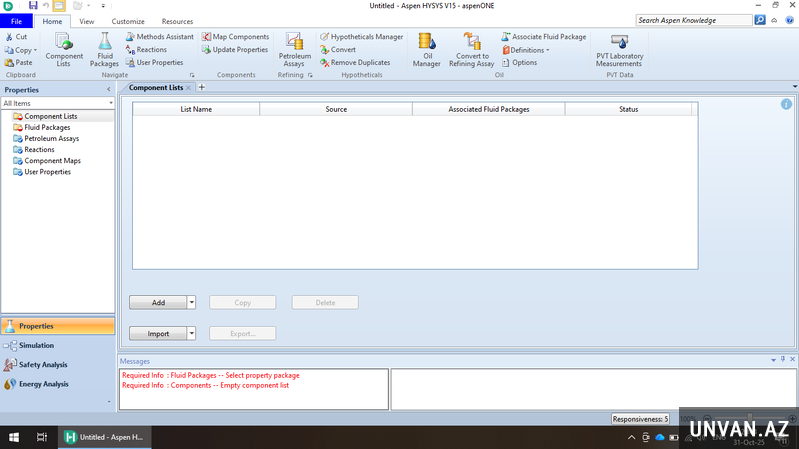Expand the Import button dropdown arrow
This screenshot has width=799, height=449.
tap(192, 334)
